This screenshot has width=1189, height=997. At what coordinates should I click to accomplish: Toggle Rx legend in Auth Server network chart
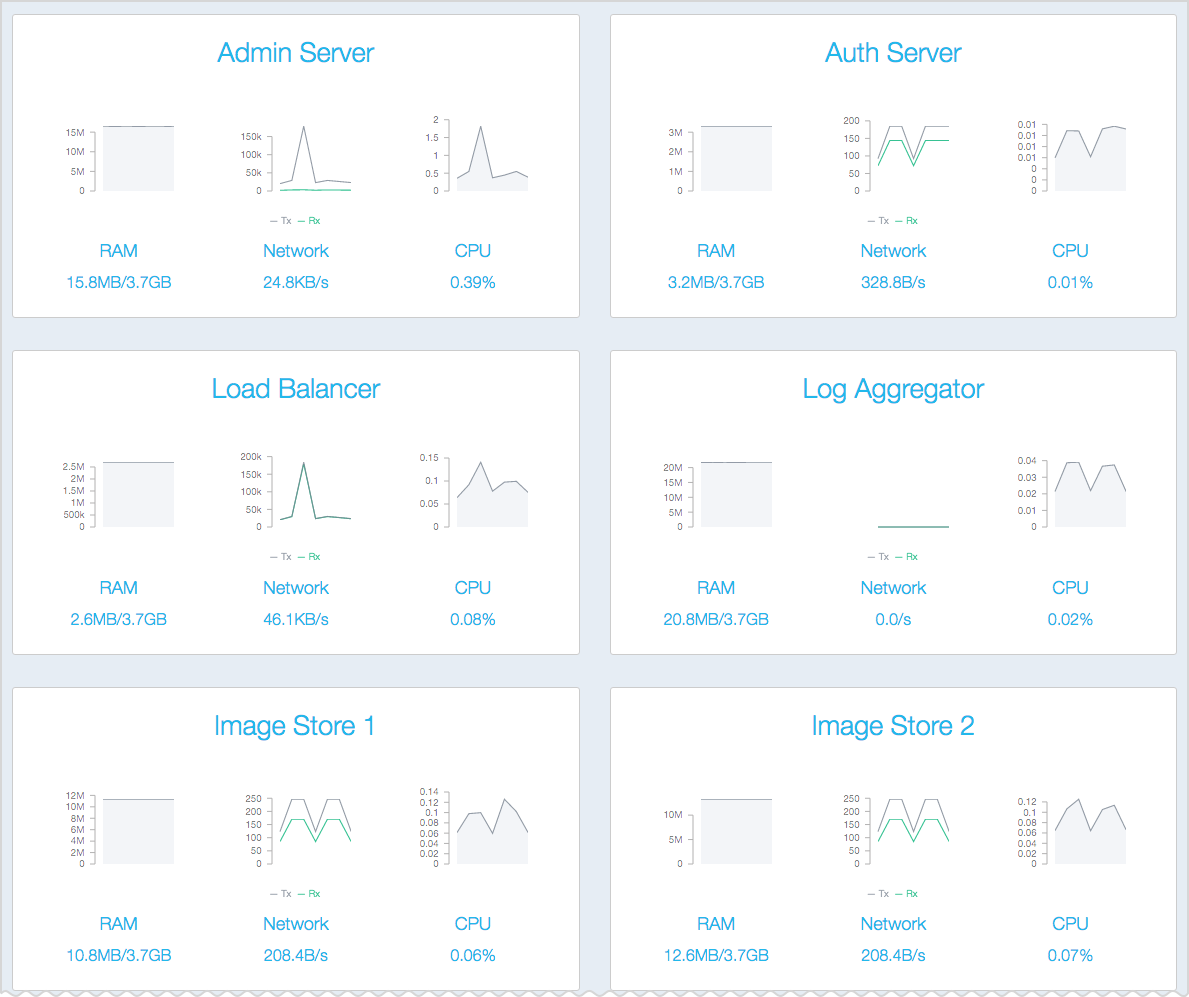click(907, 220)
